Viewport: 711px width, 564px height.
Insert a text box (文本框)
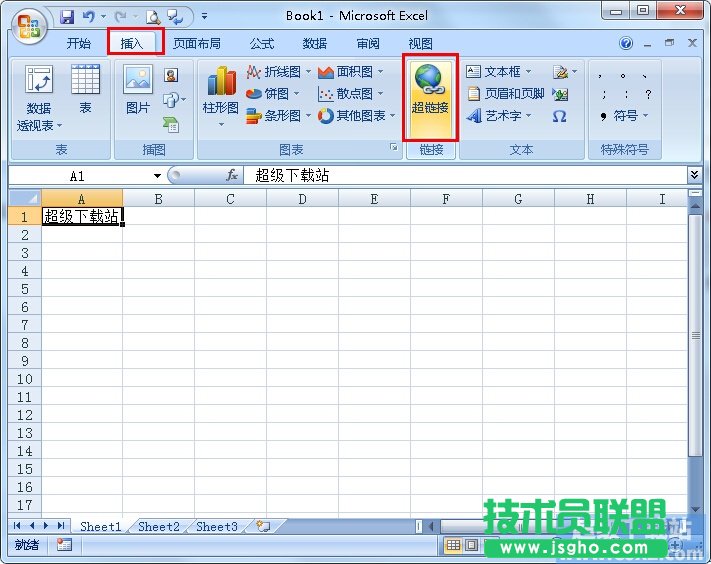pyautogui.click(x=498, y=72)
